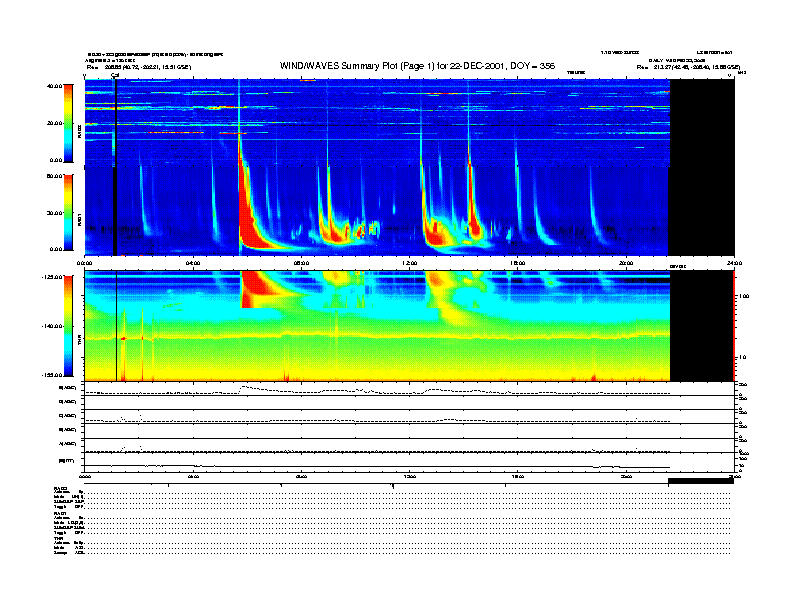Select the TNR status heading at bottom
This screenshot has height=612, width=792.
point(59,538)
